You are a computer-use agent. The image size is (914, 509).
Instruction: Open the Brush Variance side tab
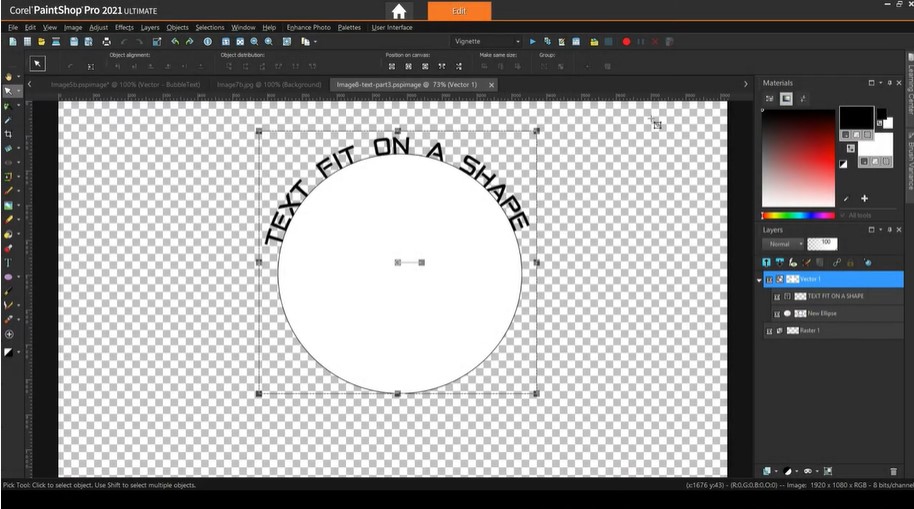pyautogui.click(x=910, y=163)
